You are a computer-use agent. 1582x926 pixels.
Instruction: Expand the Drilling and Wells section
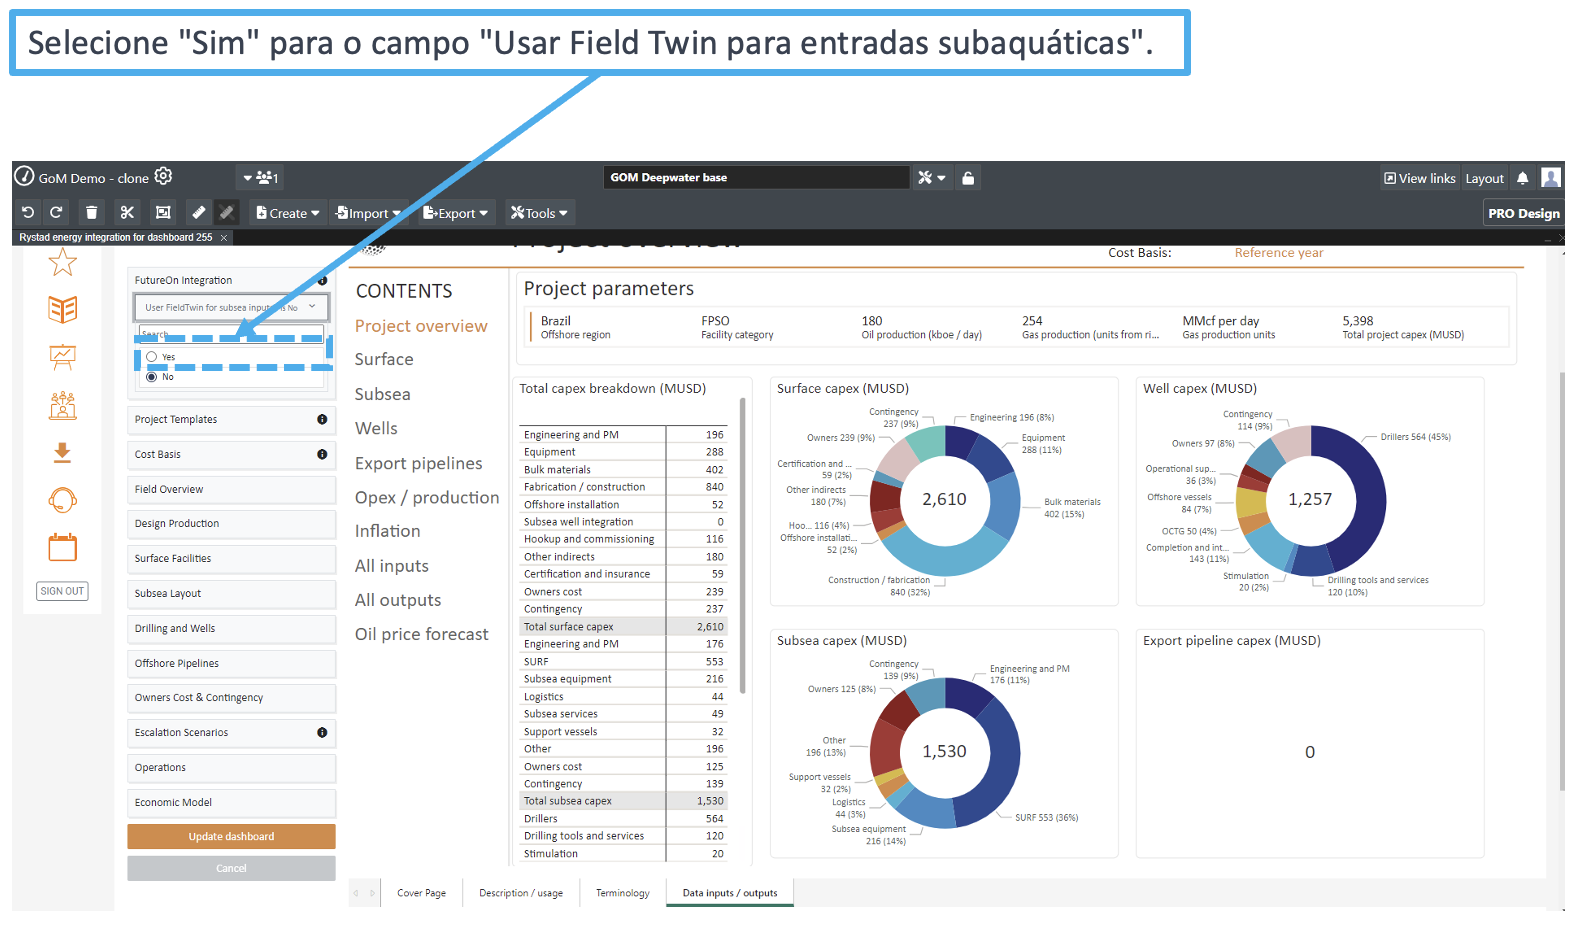231,629
